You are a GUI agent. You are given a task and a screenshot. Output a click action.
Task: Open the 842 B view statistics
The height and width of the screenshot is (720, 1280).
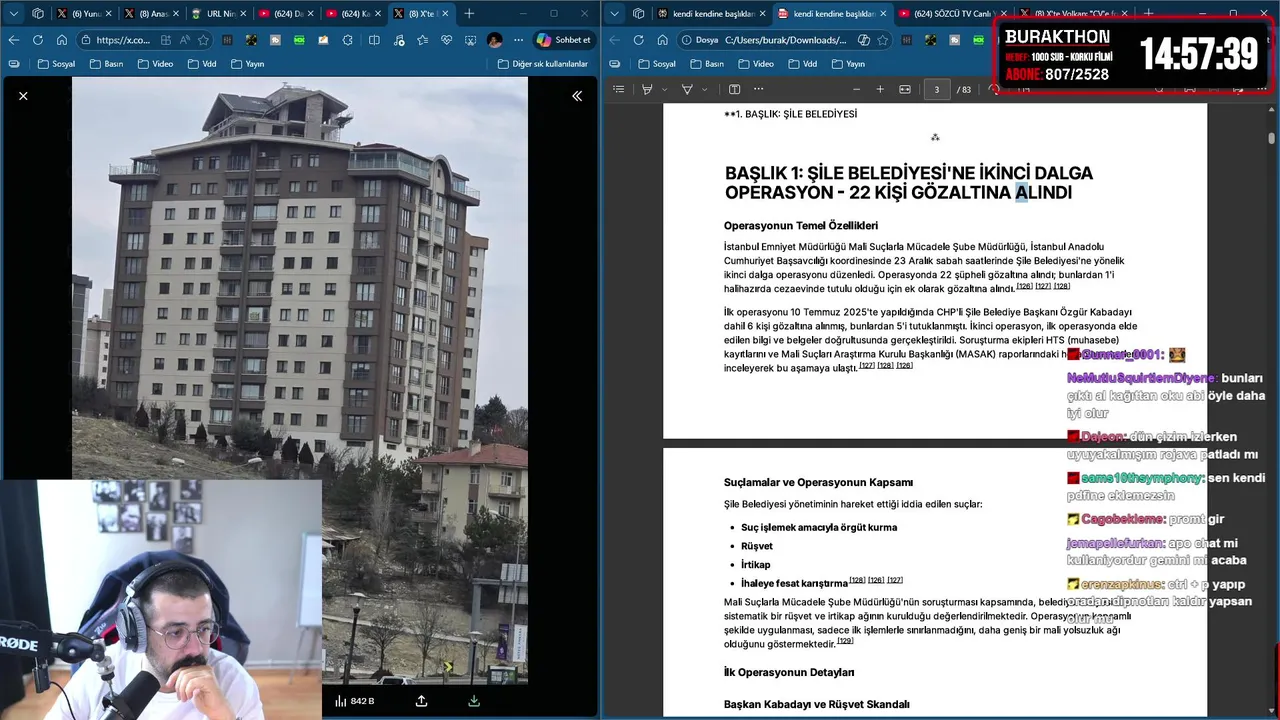click(x=355, y=701)
